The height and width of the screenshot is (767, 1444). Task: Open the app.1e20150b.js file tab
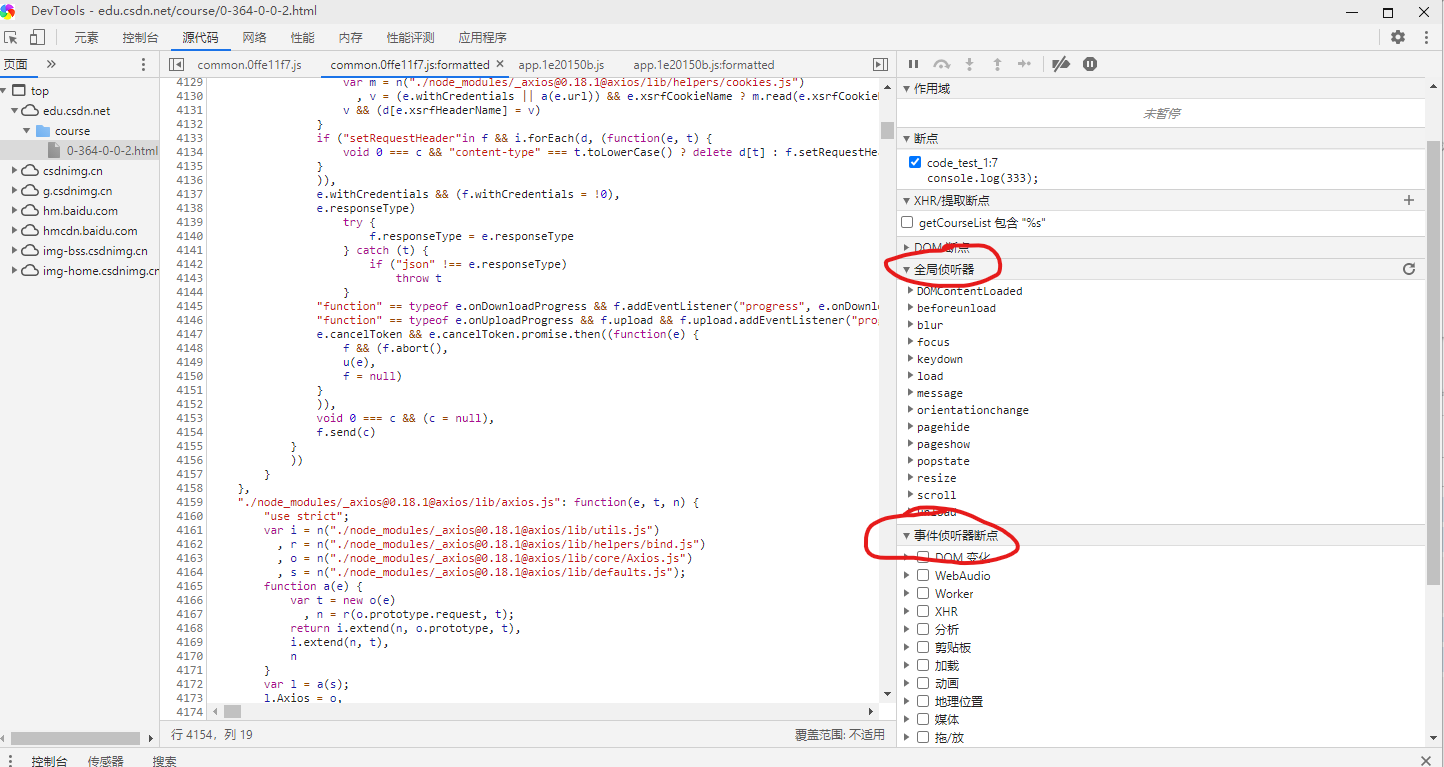[561, 65]
